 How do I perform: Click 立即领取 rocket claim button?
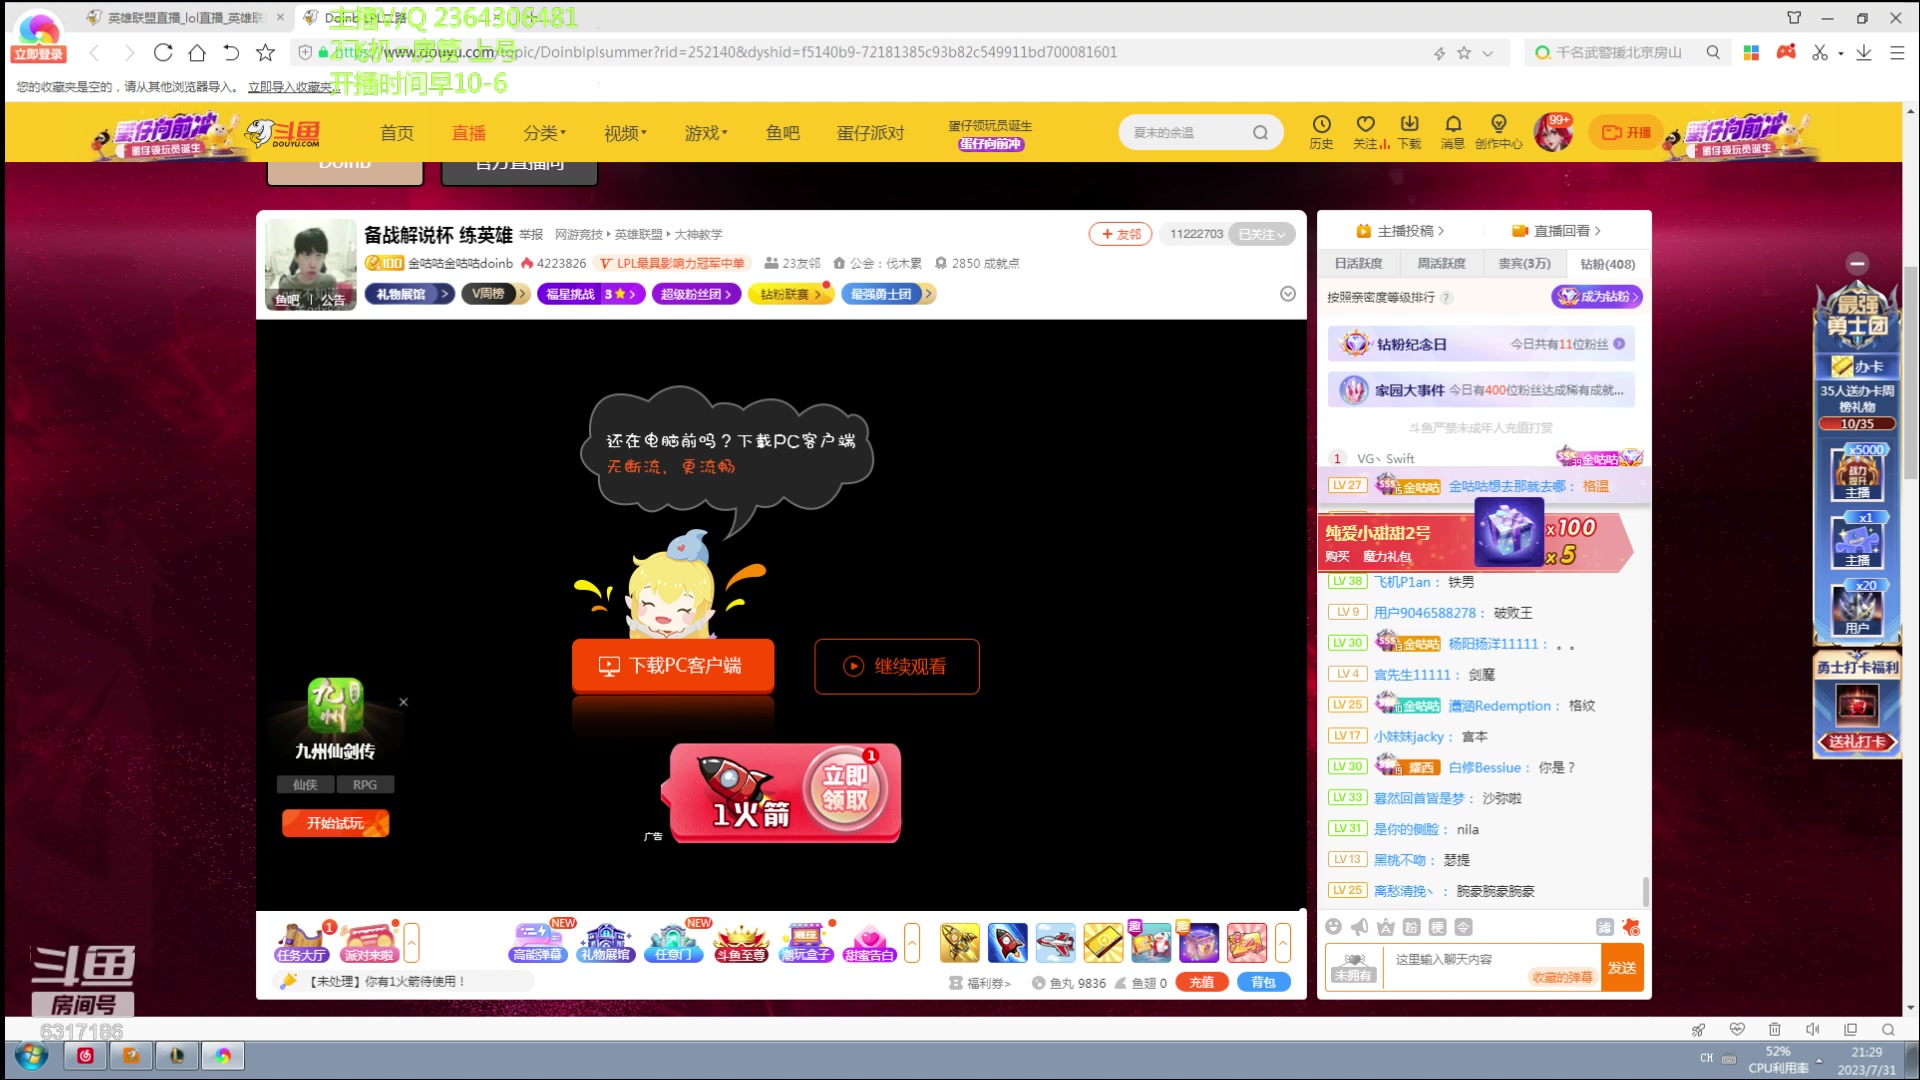tap(846, 788)
